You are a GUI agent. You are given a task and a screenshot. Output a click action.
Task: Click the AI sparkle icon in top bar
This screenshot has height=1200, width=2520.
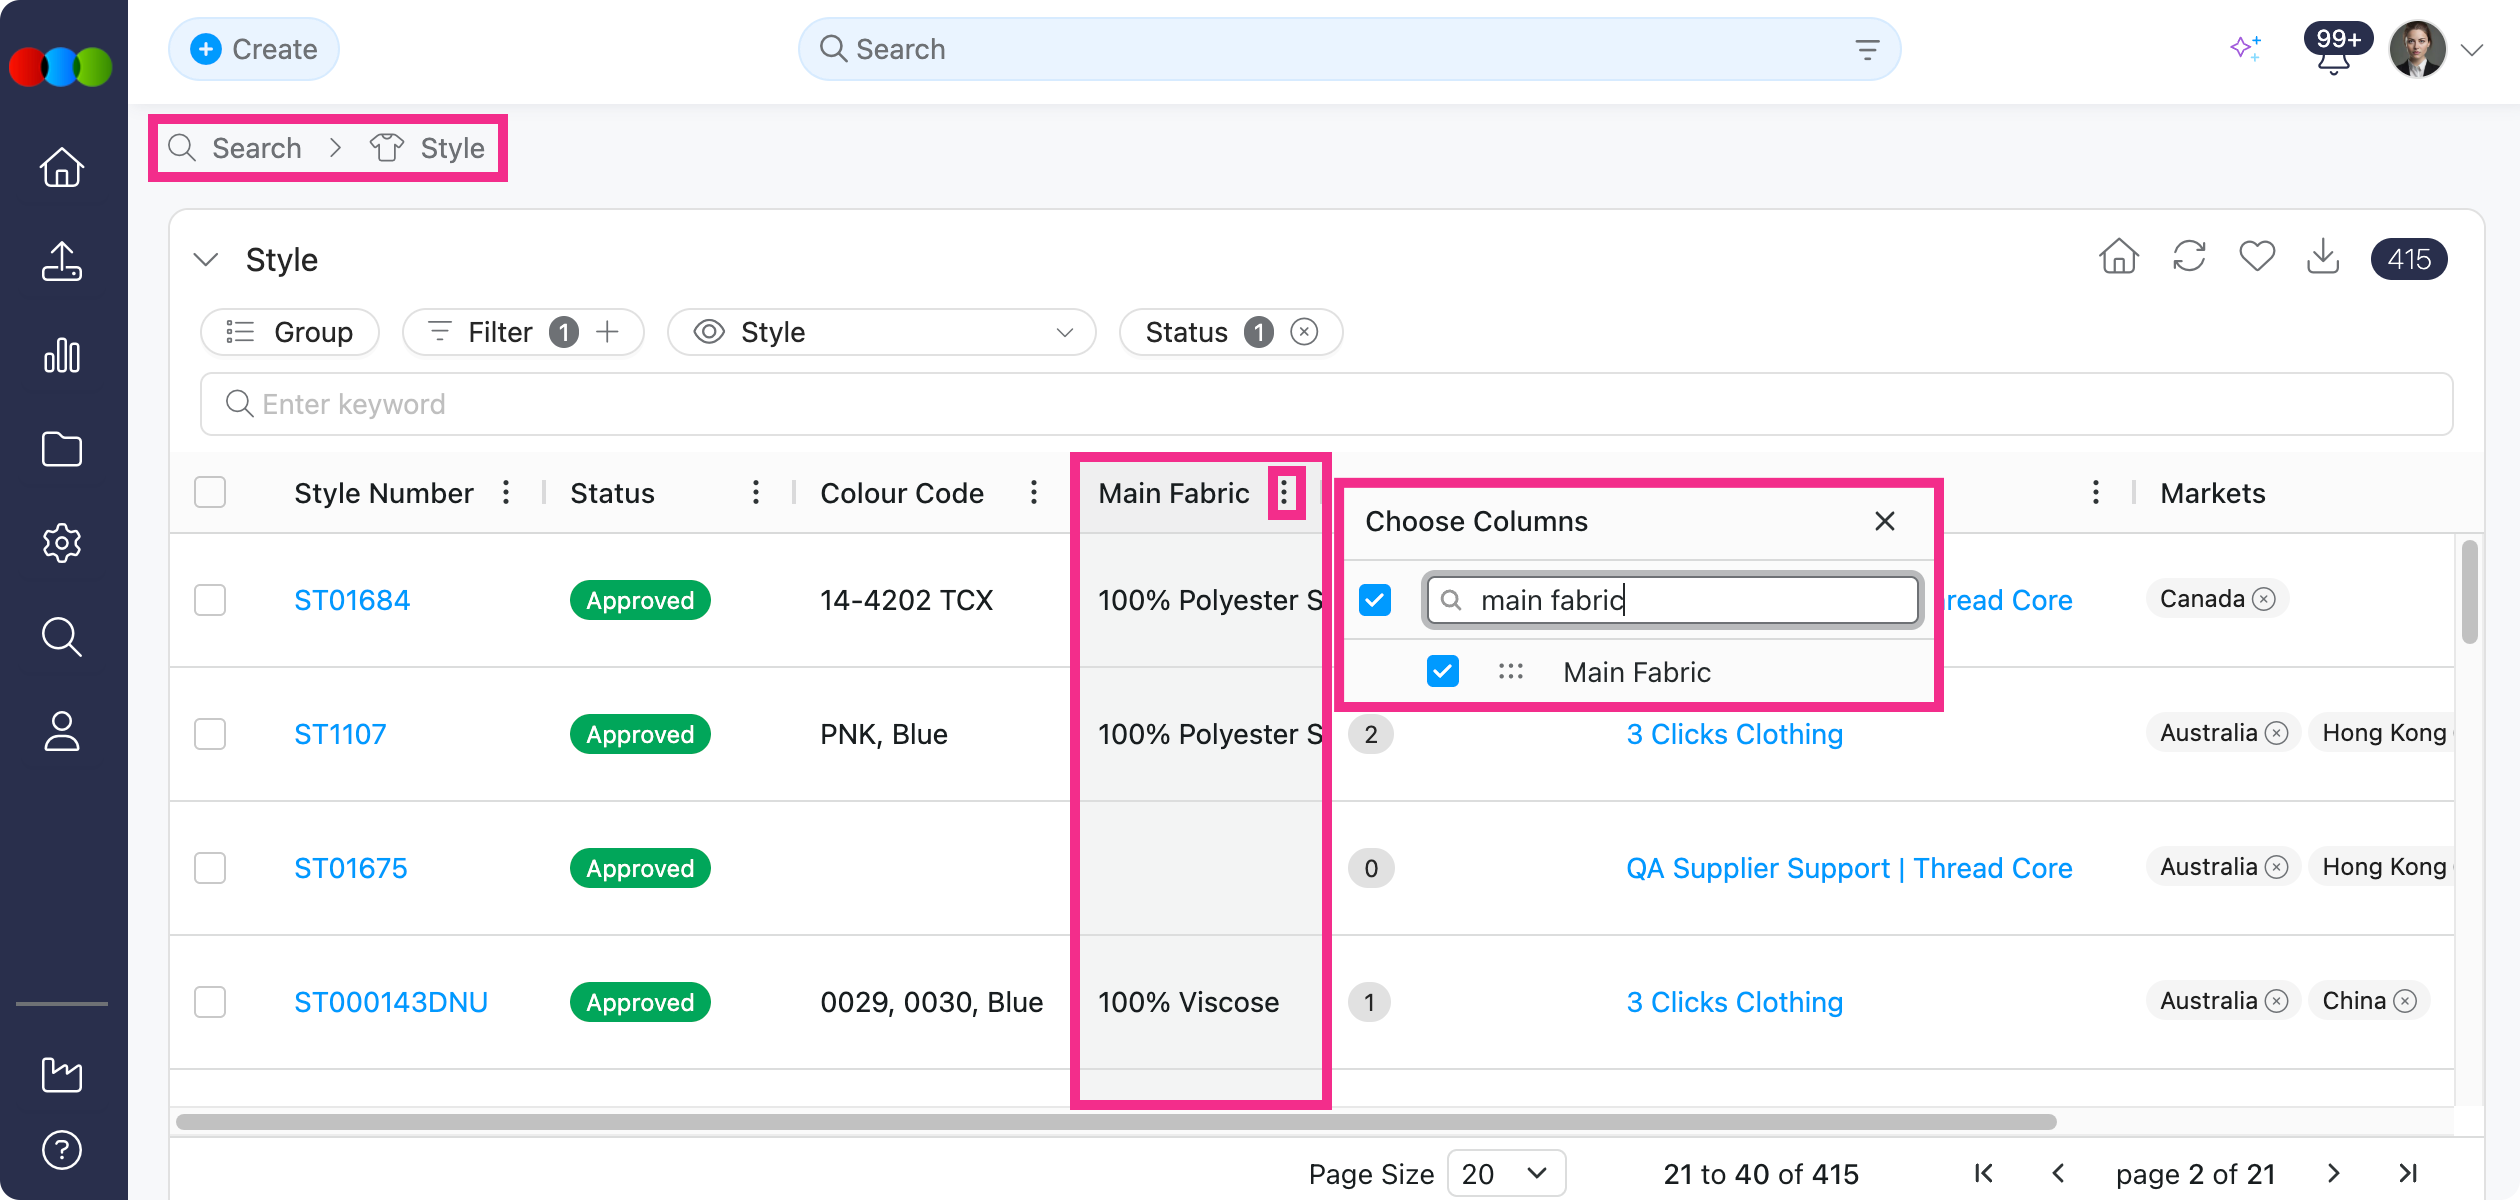(2244, 48)
